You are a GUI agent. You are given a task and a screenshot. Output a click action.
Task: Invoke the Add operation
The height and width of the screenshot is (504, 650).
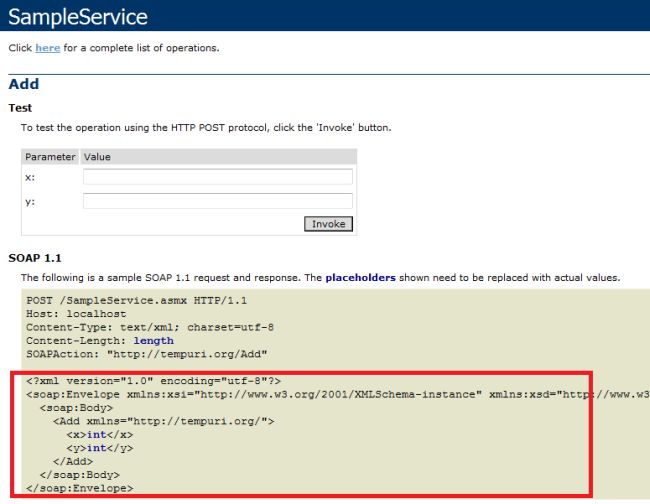pyautogui.click(x=328, y=224)
